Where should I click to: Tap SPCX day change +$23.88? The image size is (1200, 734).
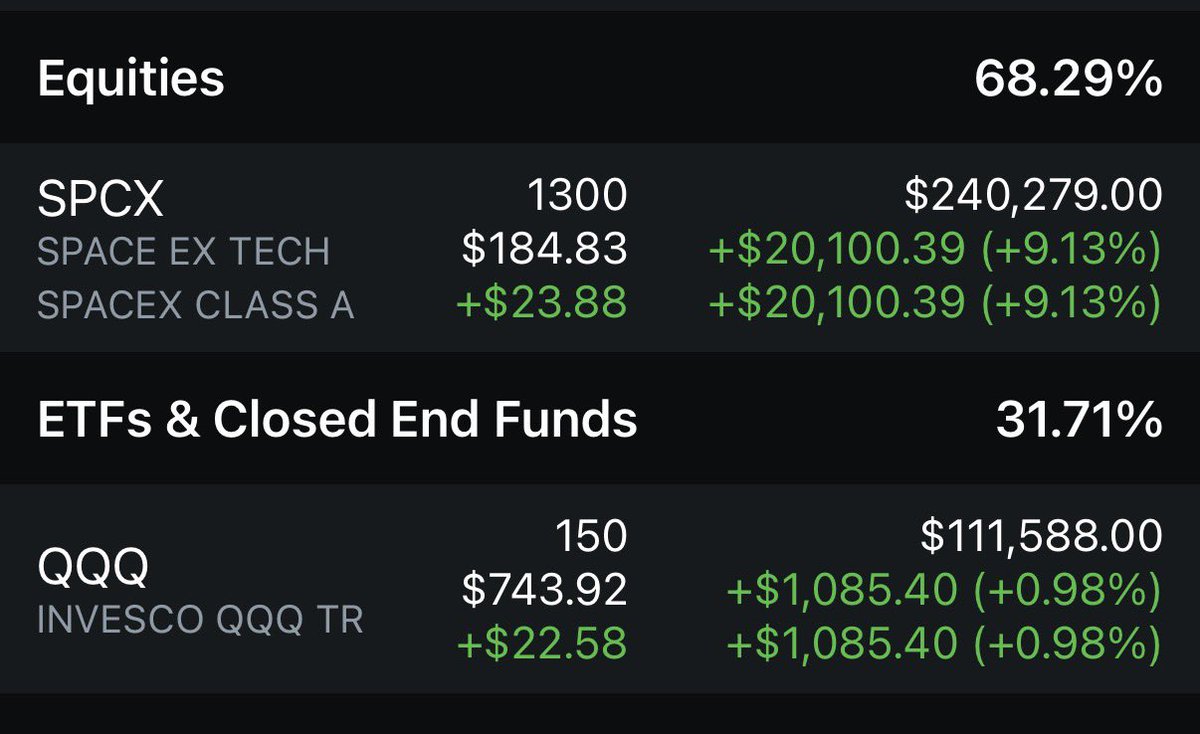click(x=542, y=303)
